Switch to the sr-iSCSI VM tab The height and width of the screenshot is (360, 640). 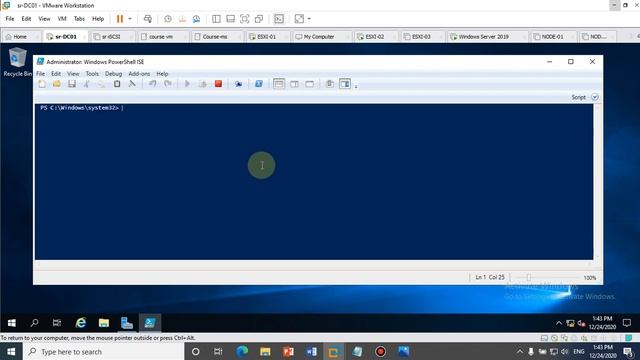pyautogui.click(x=111, y=37)
